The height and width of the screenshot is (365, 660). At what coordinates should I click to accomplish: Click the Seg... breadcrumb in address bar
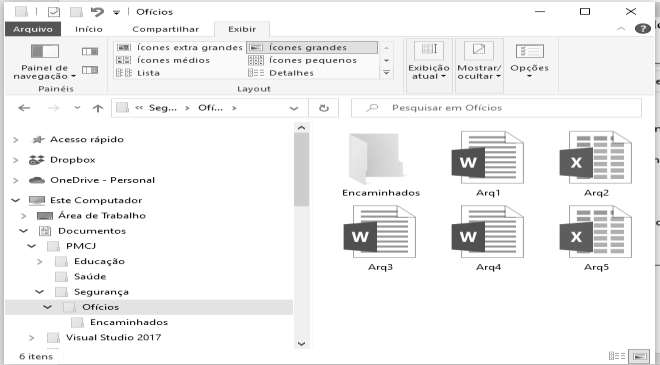coord(162,108)
